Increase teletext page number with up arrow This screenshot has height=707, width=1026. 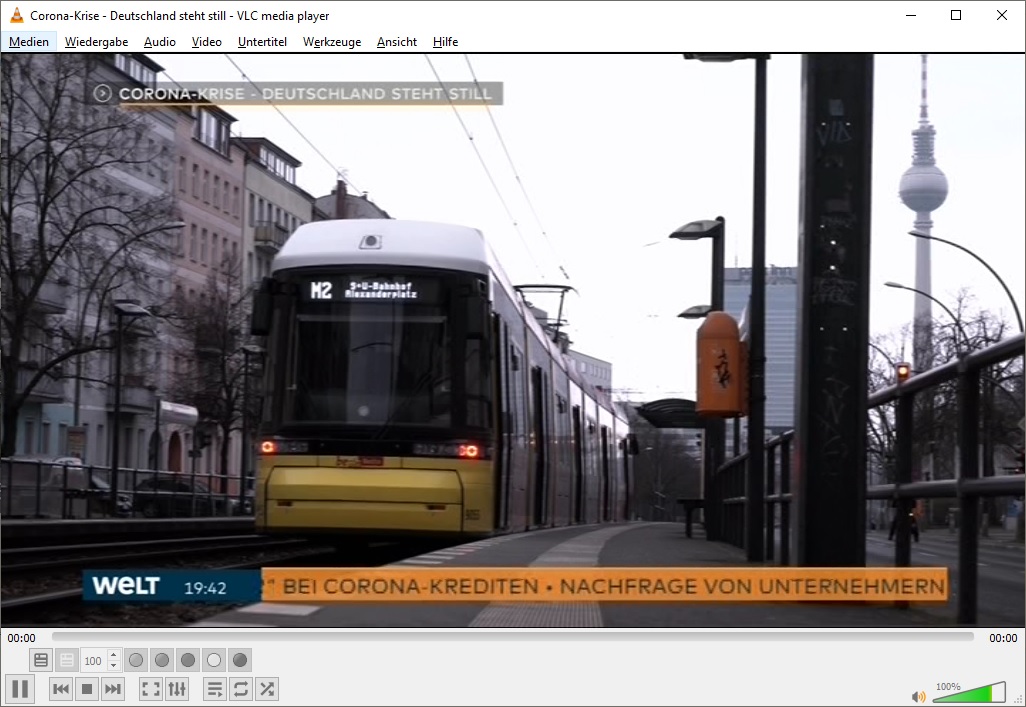[x=113, y=656]
